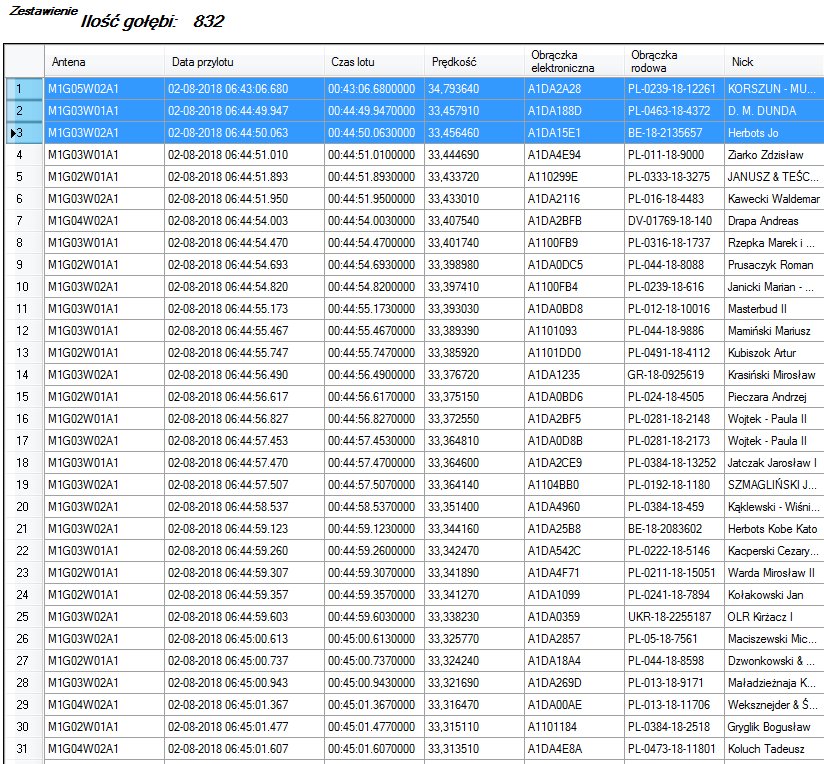Click the Nick column header
The width and height of the screenshot is (824, 764).
click(x=774, y=61)
